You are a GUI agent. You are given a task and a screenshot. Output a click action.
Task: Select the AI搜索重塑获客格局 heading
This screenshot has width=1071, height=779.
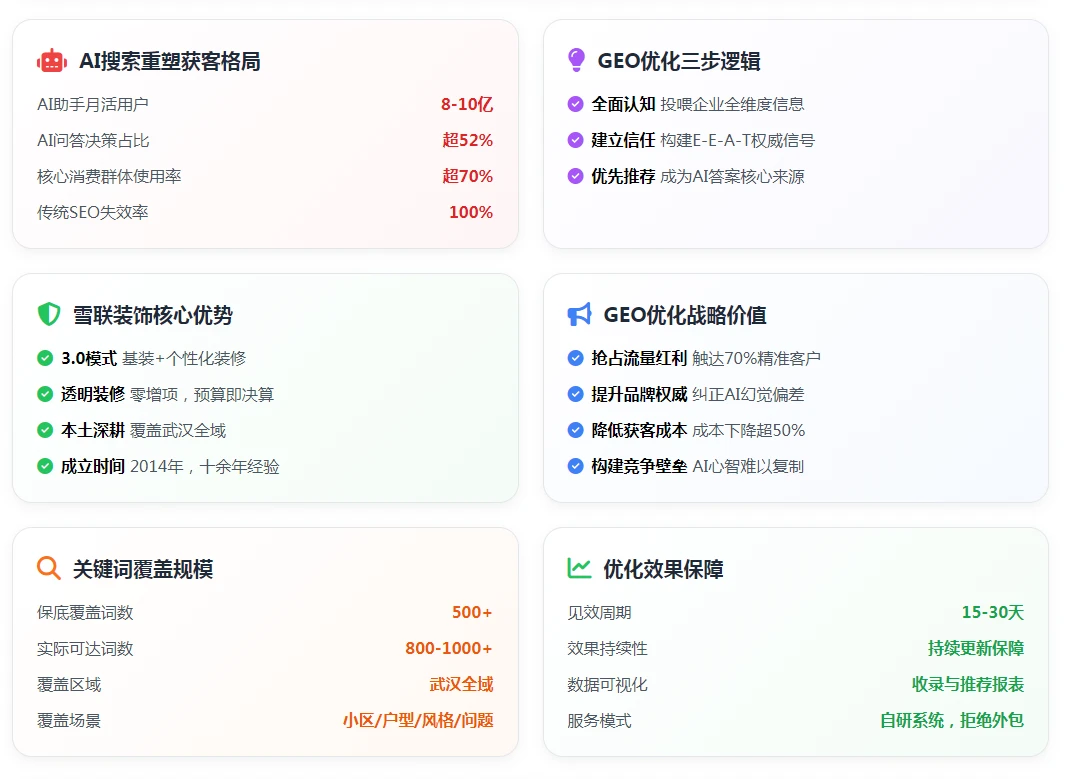(x=169, y=61)
